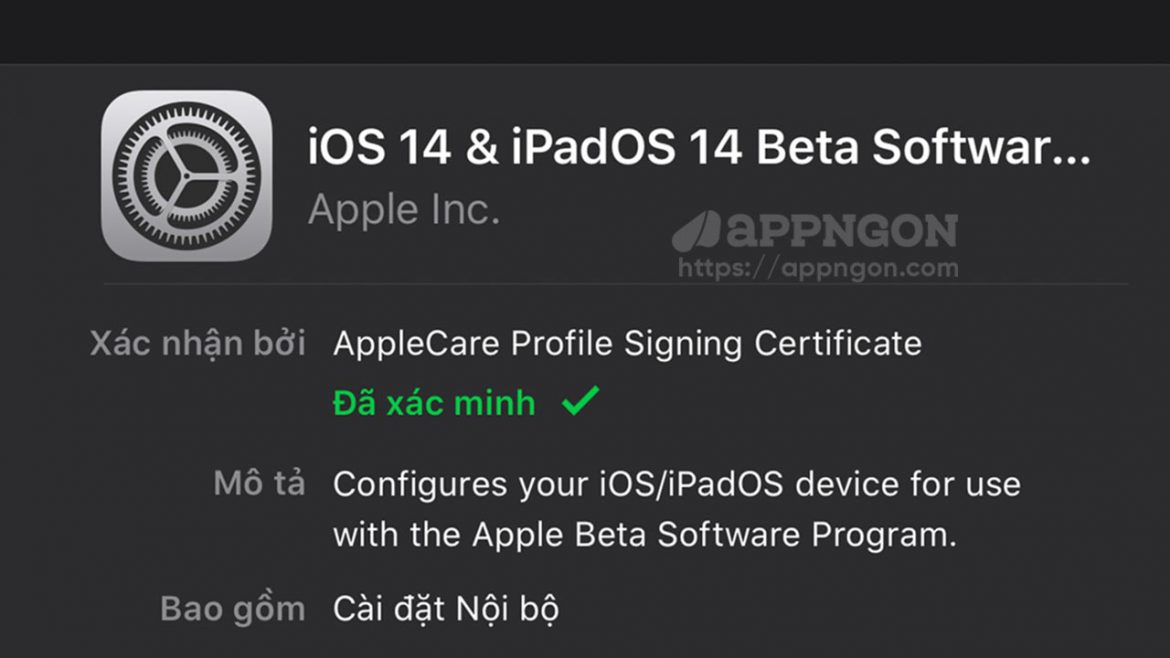The height and width of the screenshot is (658, 1170).
Task: Tap the Apple Inc. publisher name
Action: [404, 210]
